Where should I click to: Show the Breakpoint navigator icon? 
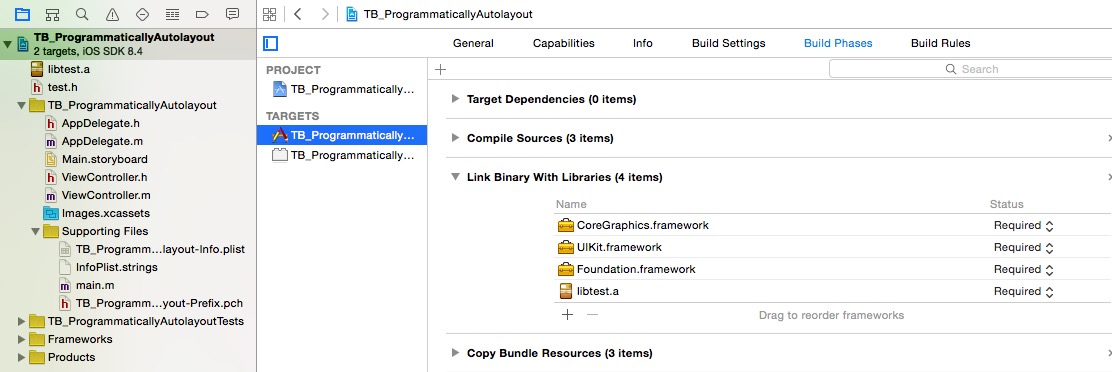(x=201, y=14)
